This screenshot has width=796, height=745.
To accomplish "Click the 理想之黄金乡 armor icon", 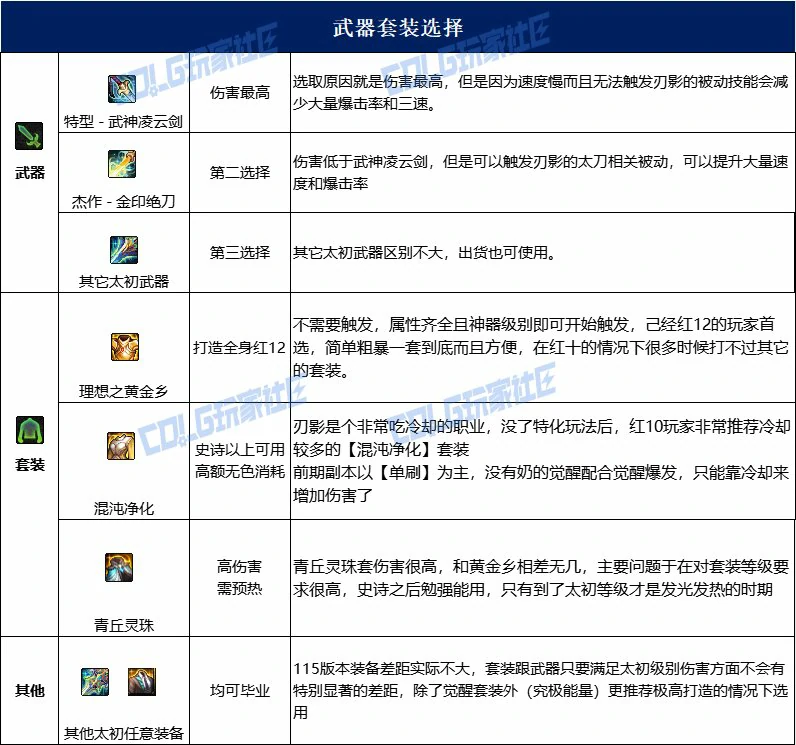I will pos(125,347).
